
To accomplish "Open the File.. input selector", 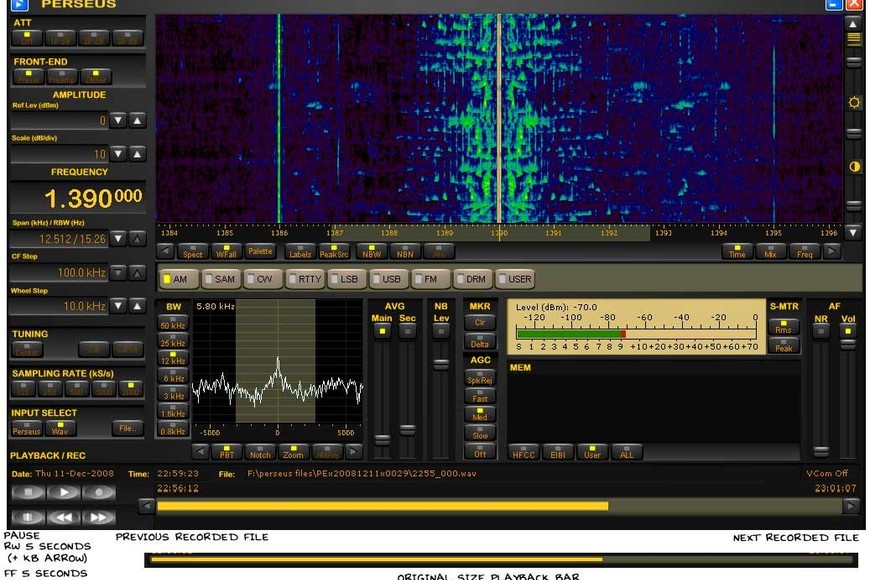I will [x=127, y=428].
